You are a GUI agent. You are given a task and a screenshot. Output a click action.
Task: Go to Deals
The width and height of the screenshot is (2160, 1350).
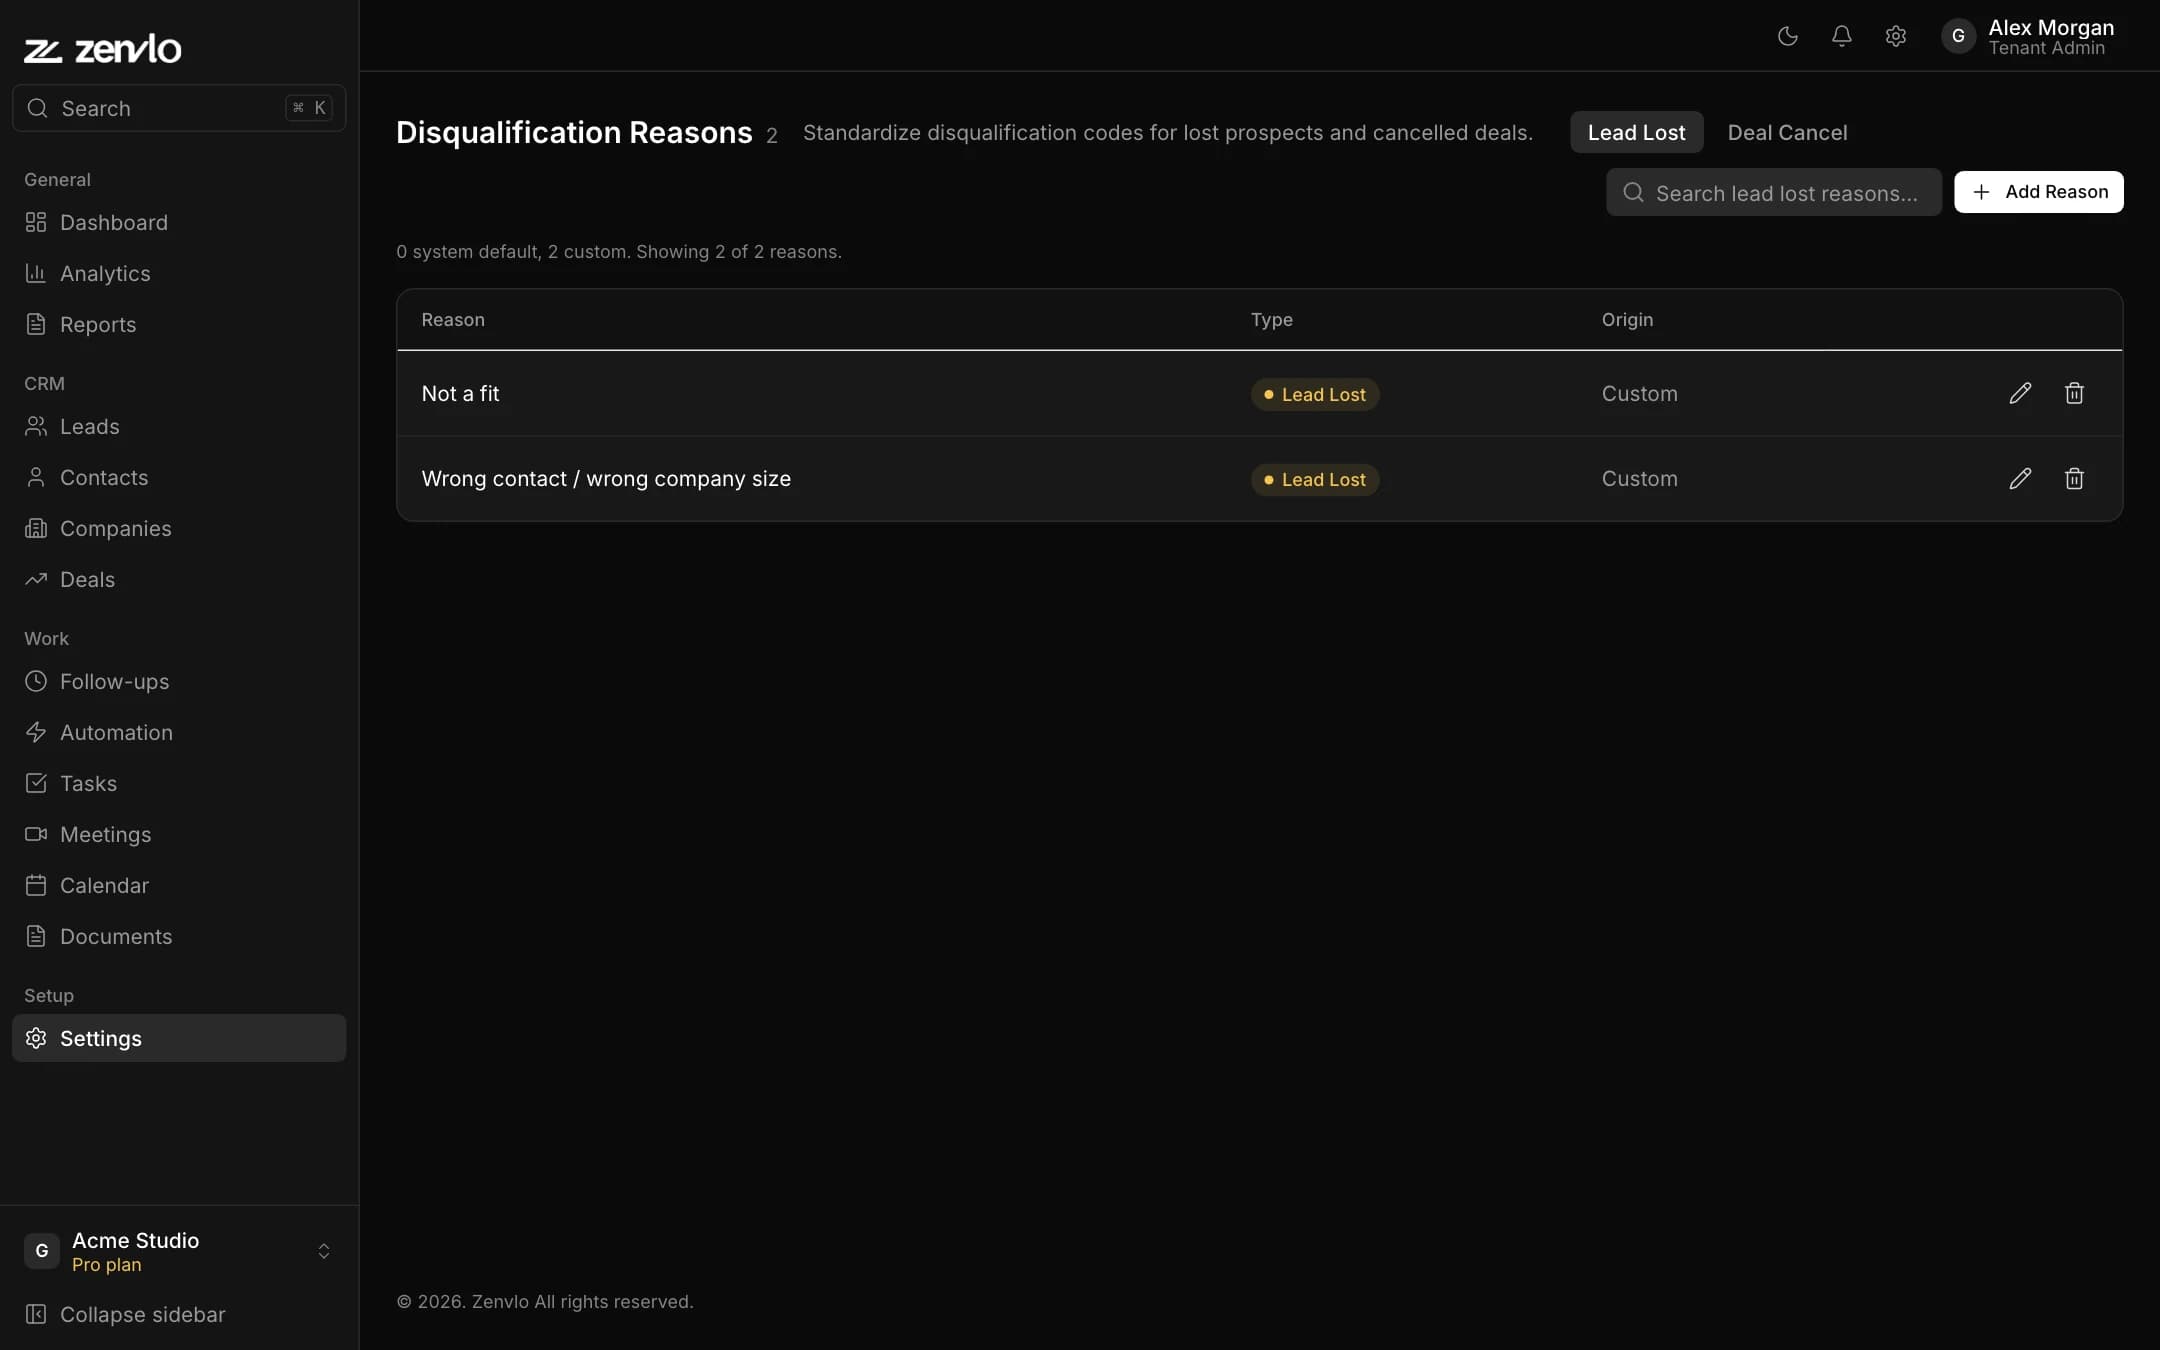click(179, 579)
